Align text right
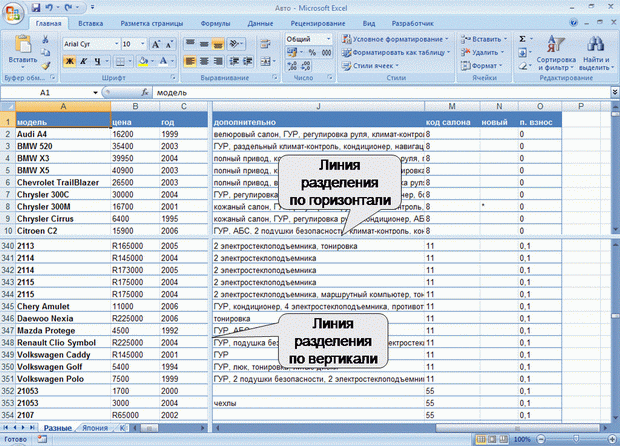620x446 pixels. (218, 61)
